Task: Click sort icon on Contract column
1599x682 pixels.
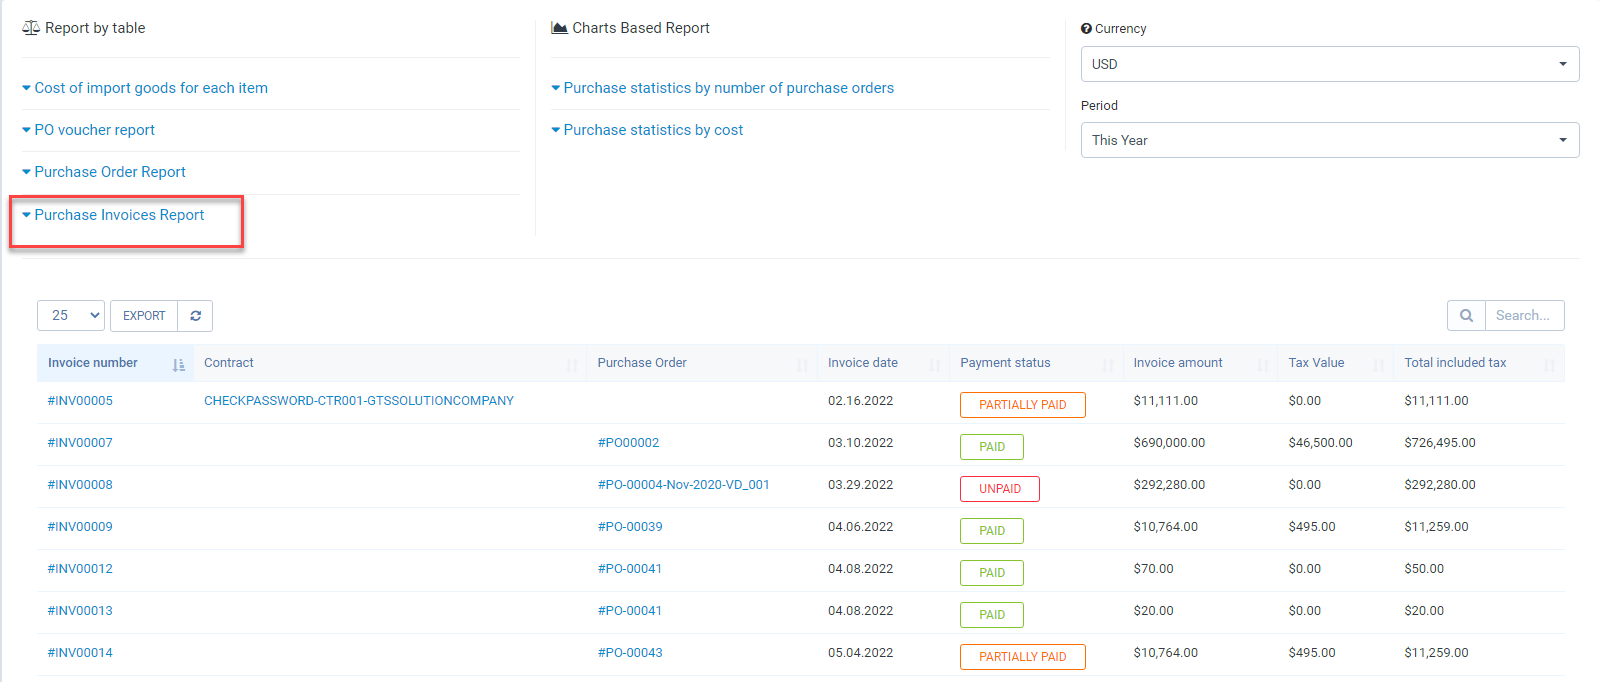Action: 572,365
